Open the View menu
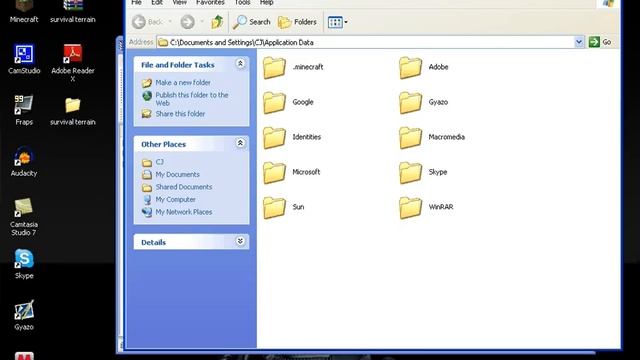This screenshot has height=360, width=640. pos(179,3)
